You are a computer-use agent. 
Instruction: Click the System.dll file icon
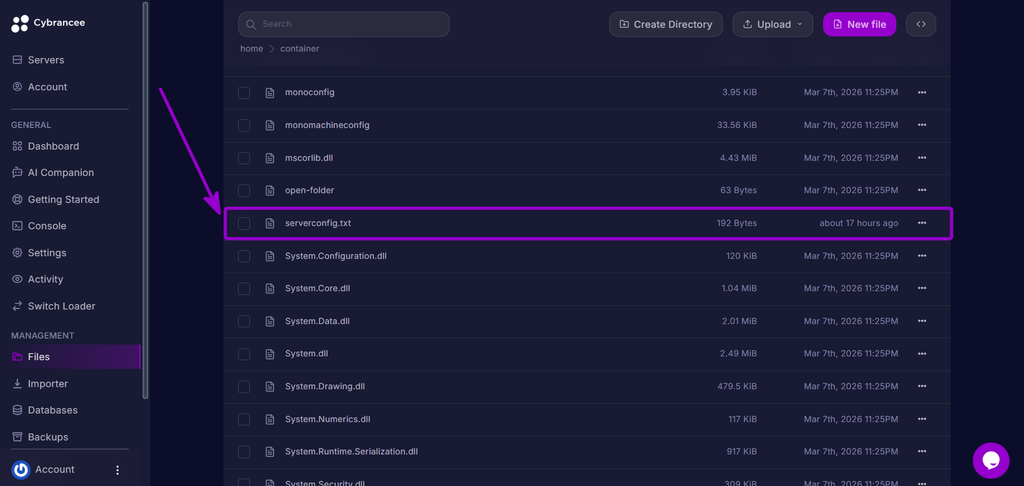pos(270,354)
